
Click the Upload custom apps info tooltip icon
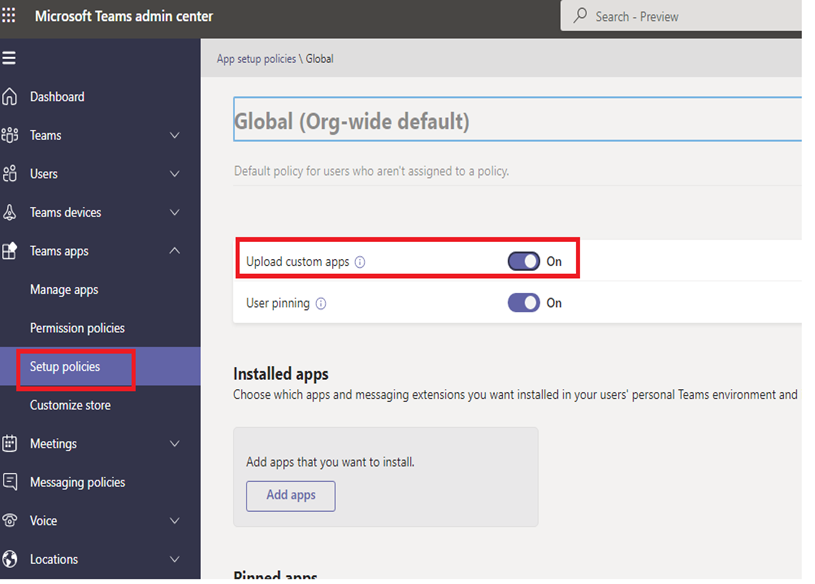pyautogui.click(x=360, y=260)
